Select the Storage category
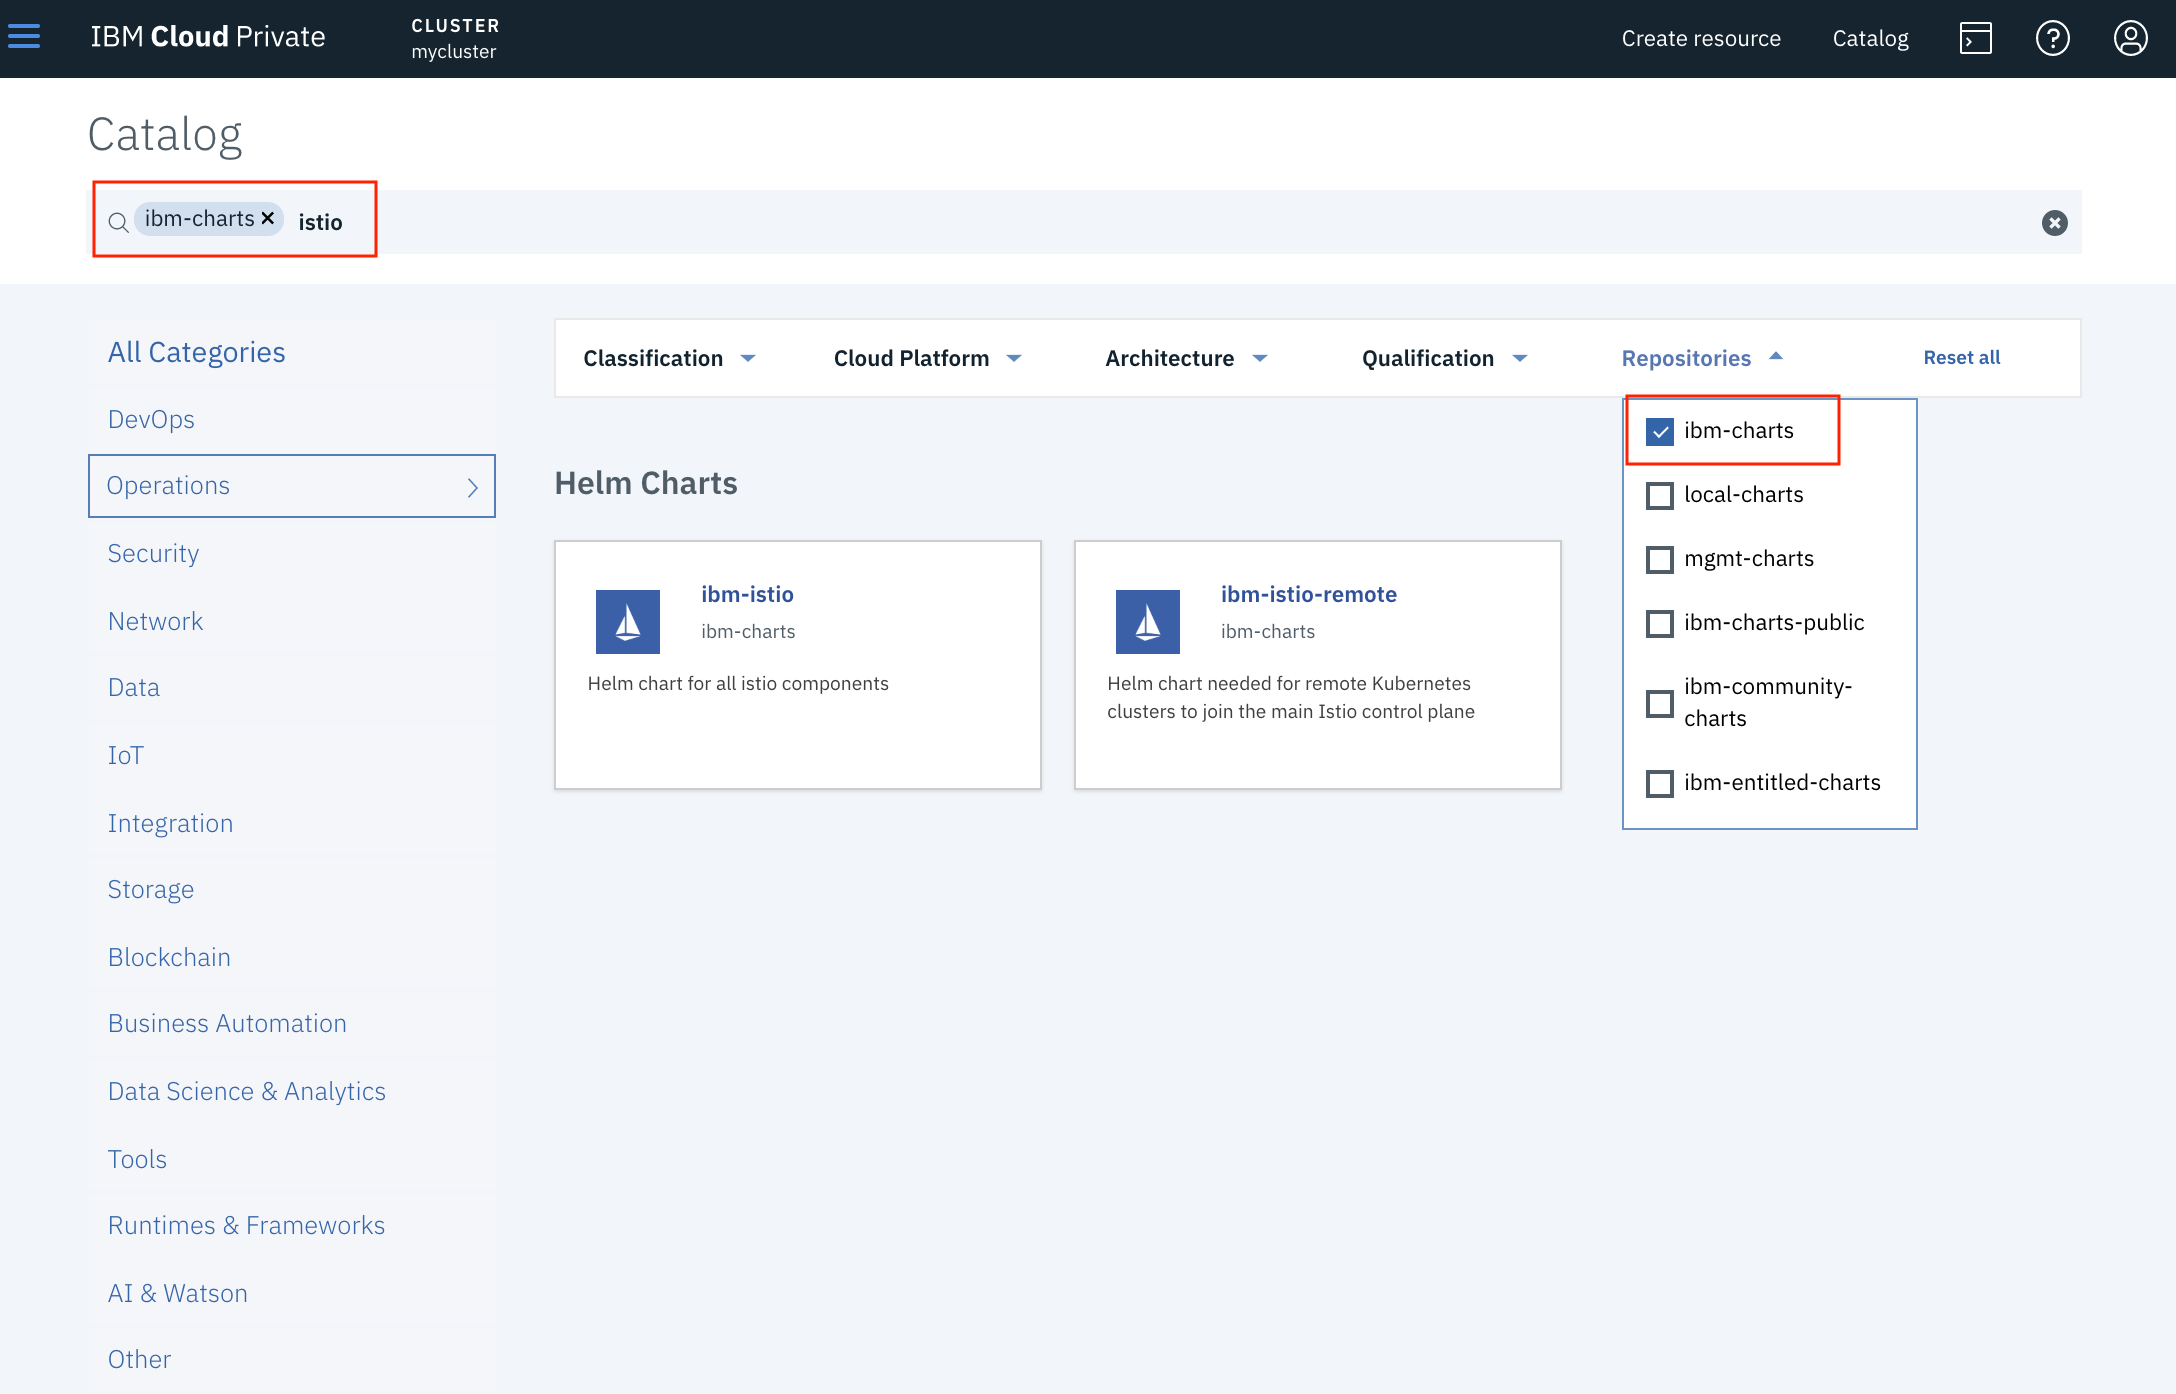Screen dimensions: 2176x1394 (151, 889)
